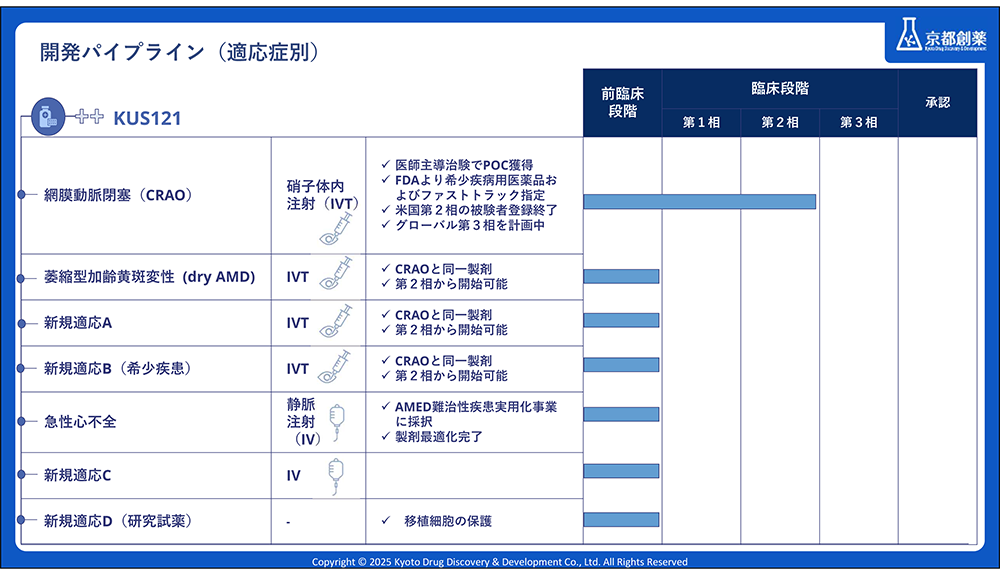Select the 新規適応C preclinical progress bar
Viewport: 1000px width, 575px height.
click(621, 471)
